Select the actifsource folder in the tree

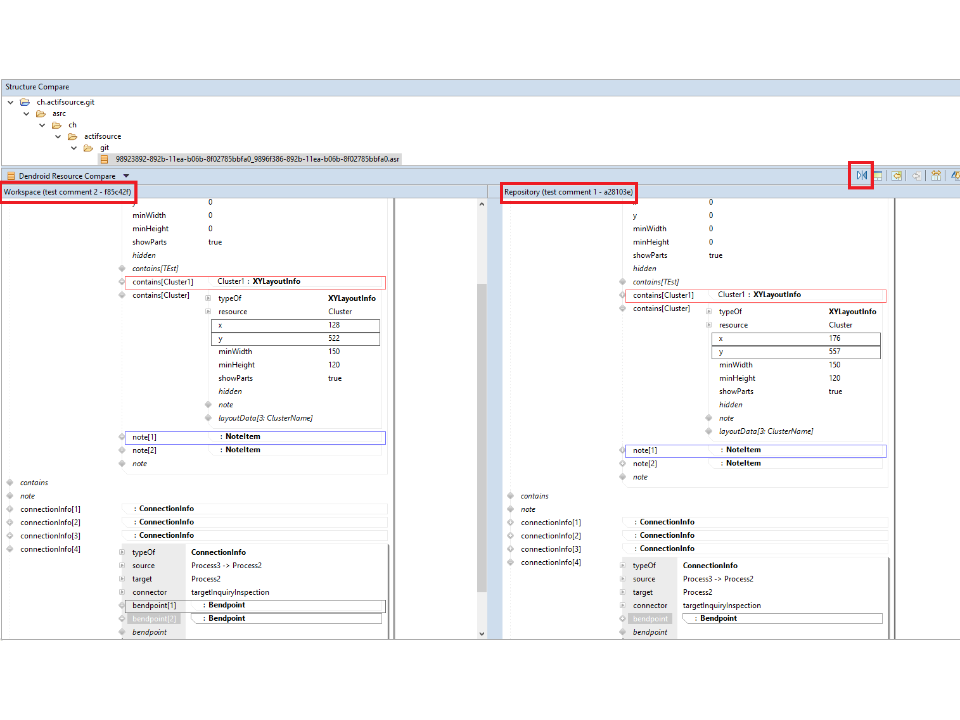102,136
